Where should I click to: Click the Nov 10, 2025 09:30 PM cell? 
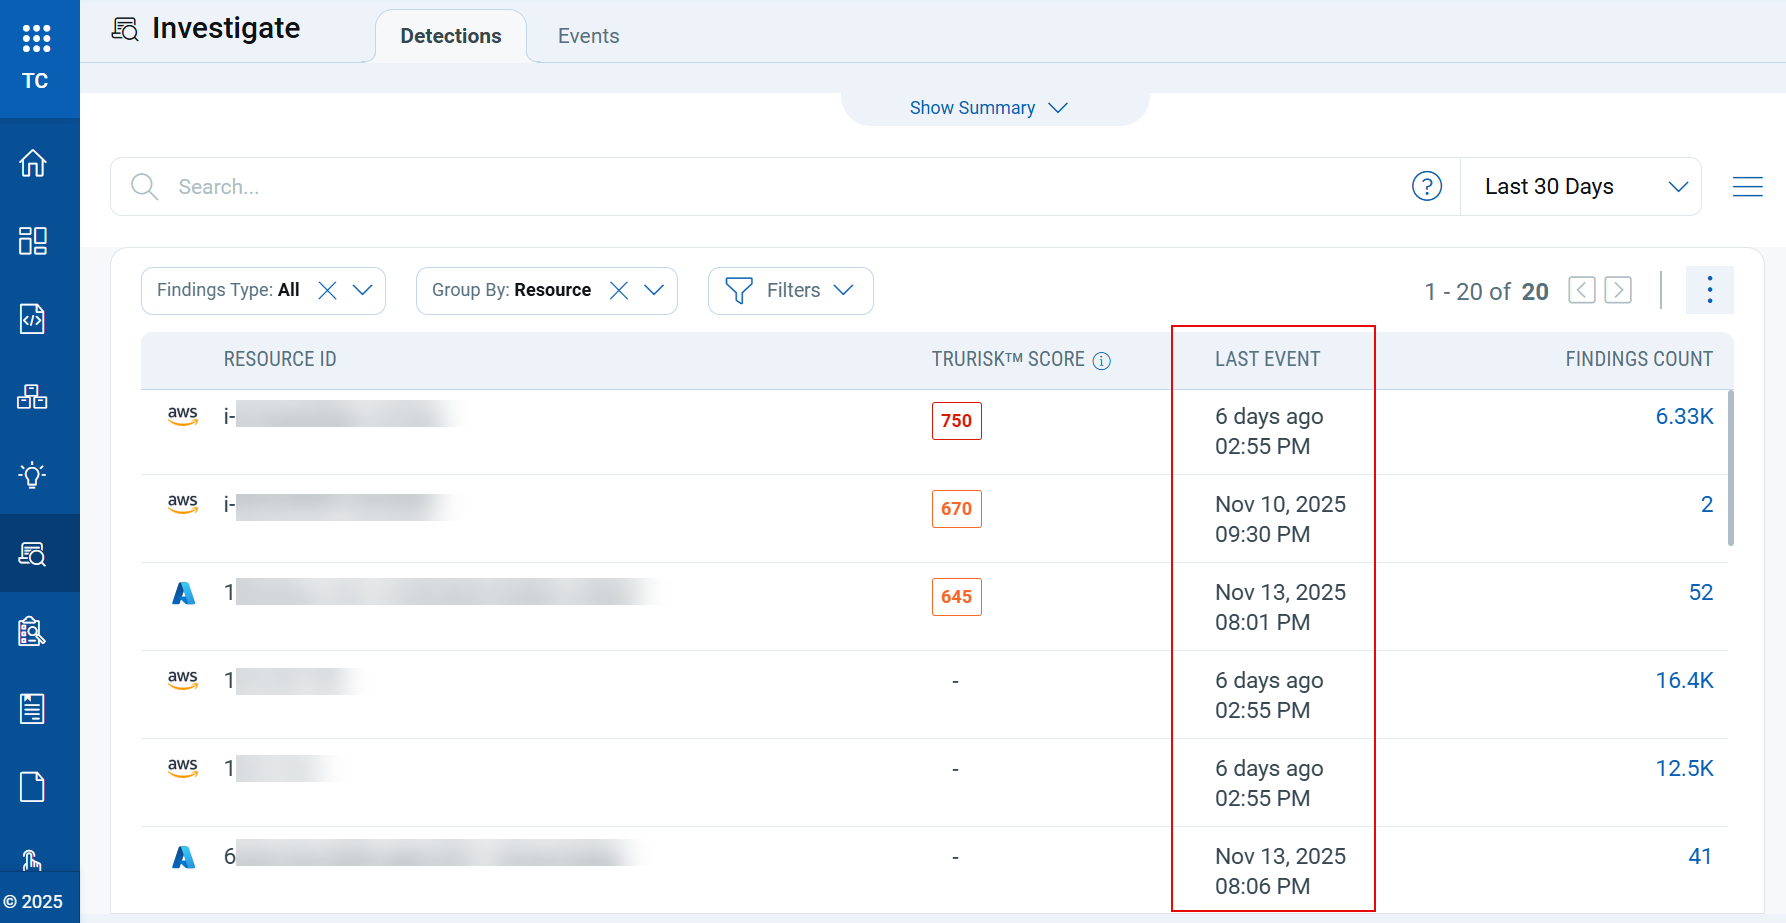[x=1281, y=519]
